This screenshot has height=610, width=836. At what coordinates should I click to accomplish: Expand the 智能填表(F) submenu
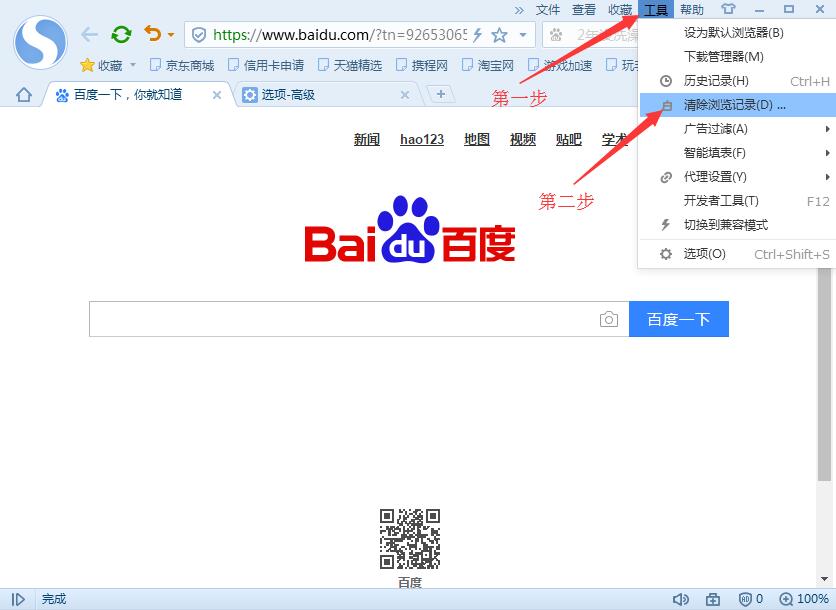[x=737, y=152]
